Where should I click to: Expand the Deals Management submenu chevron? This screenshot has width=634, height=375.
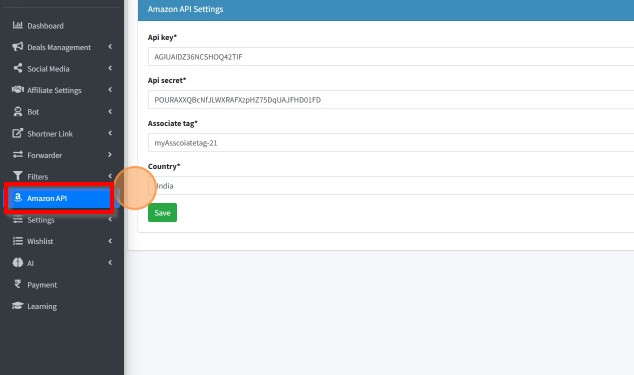click(x=110, y=47)
